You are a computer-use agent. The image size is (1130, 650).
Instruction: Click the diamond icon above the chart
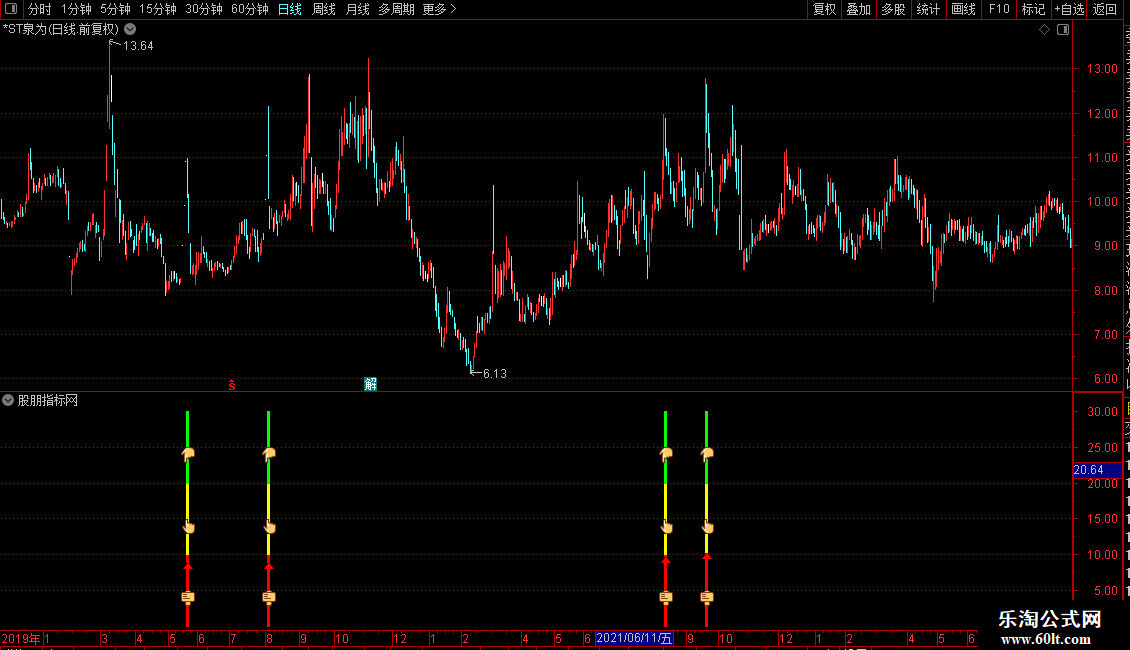(x=1044, y=30)
